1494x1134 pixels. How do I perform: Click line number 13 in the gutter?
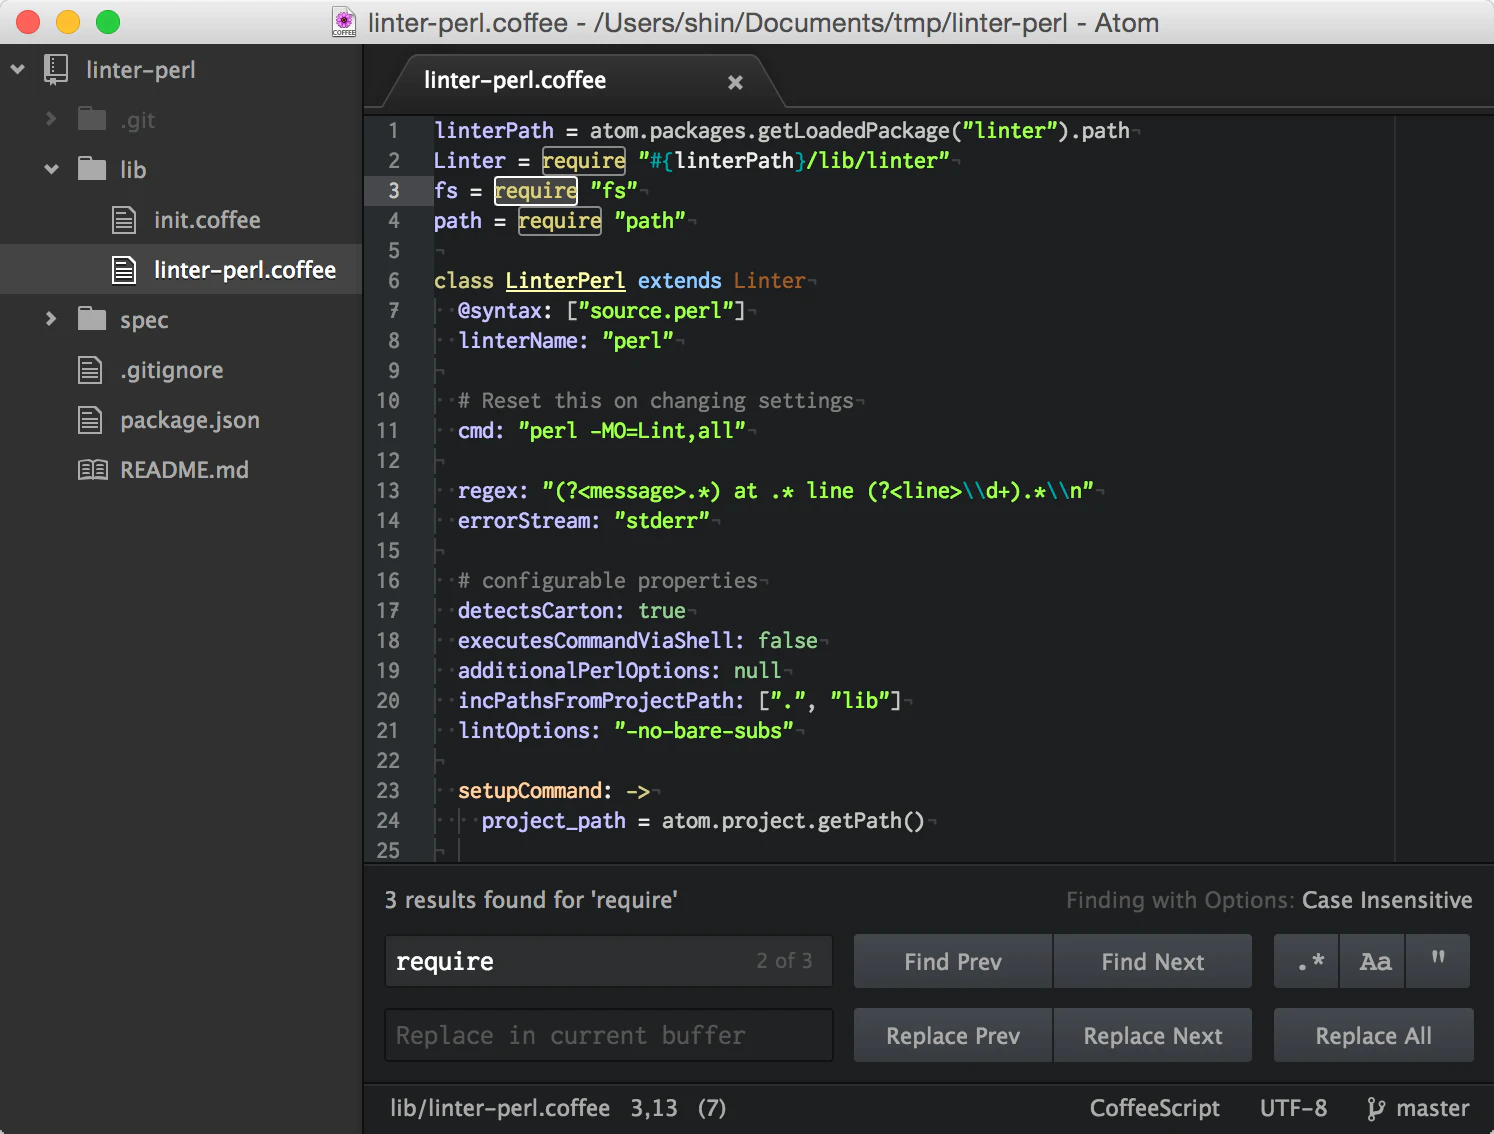click(388, 490)
